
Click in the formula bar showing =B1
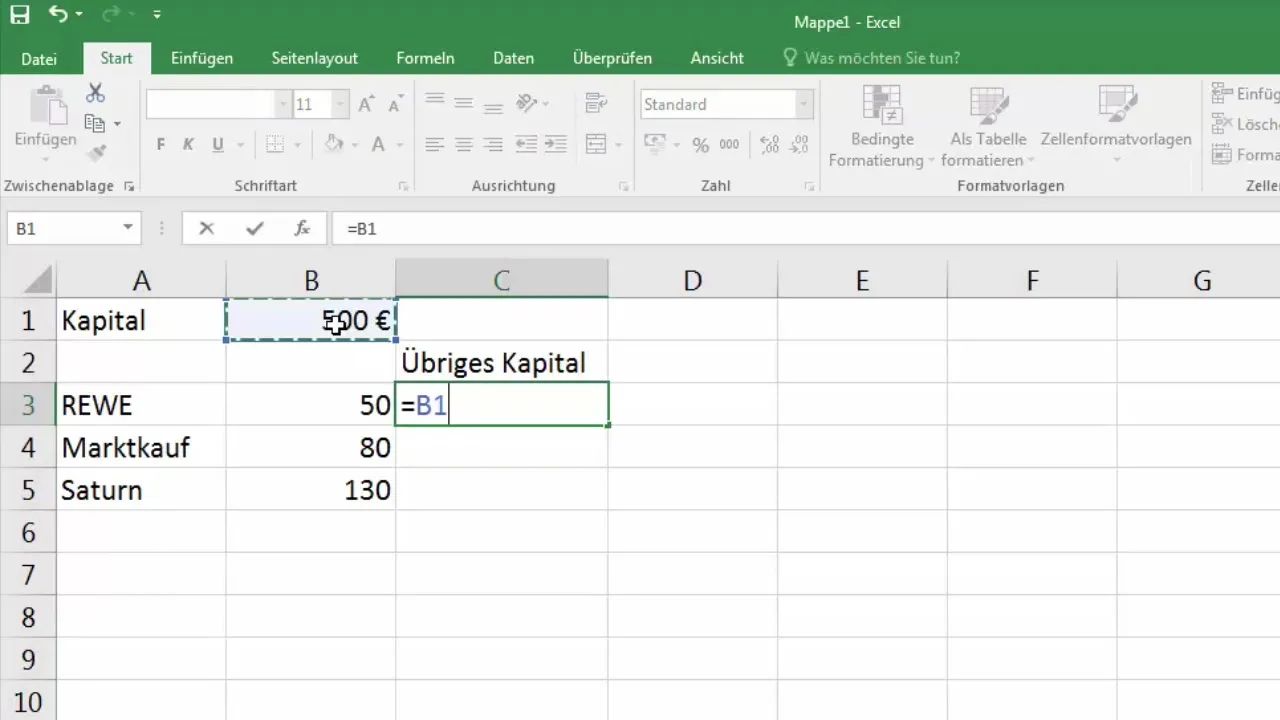(x=806, y=229)
